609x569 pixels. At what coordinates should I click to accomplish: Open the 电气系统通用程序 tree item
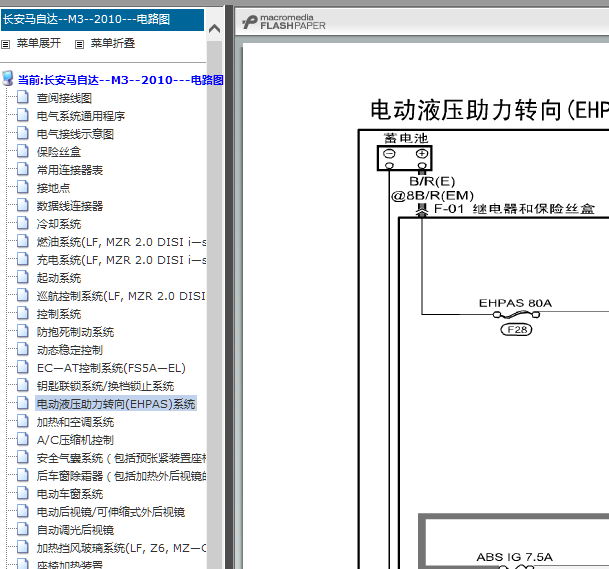(x=81, y=116)
